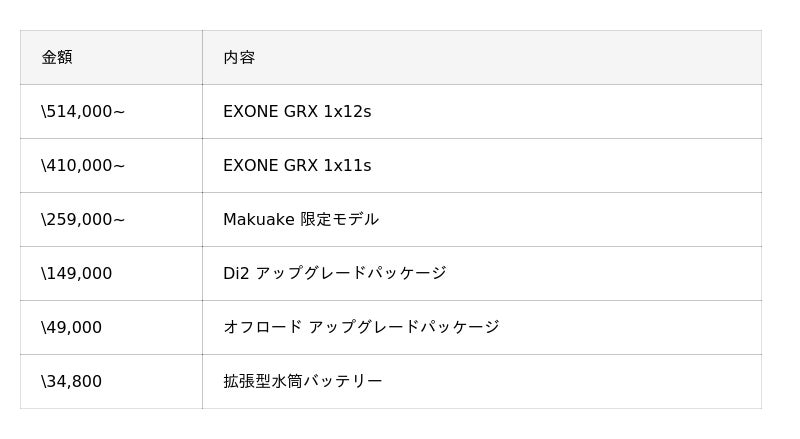This screenshot has height=439, width=800.
Task: Select the \514,000~ price cell
Action: tap(83, 112)
